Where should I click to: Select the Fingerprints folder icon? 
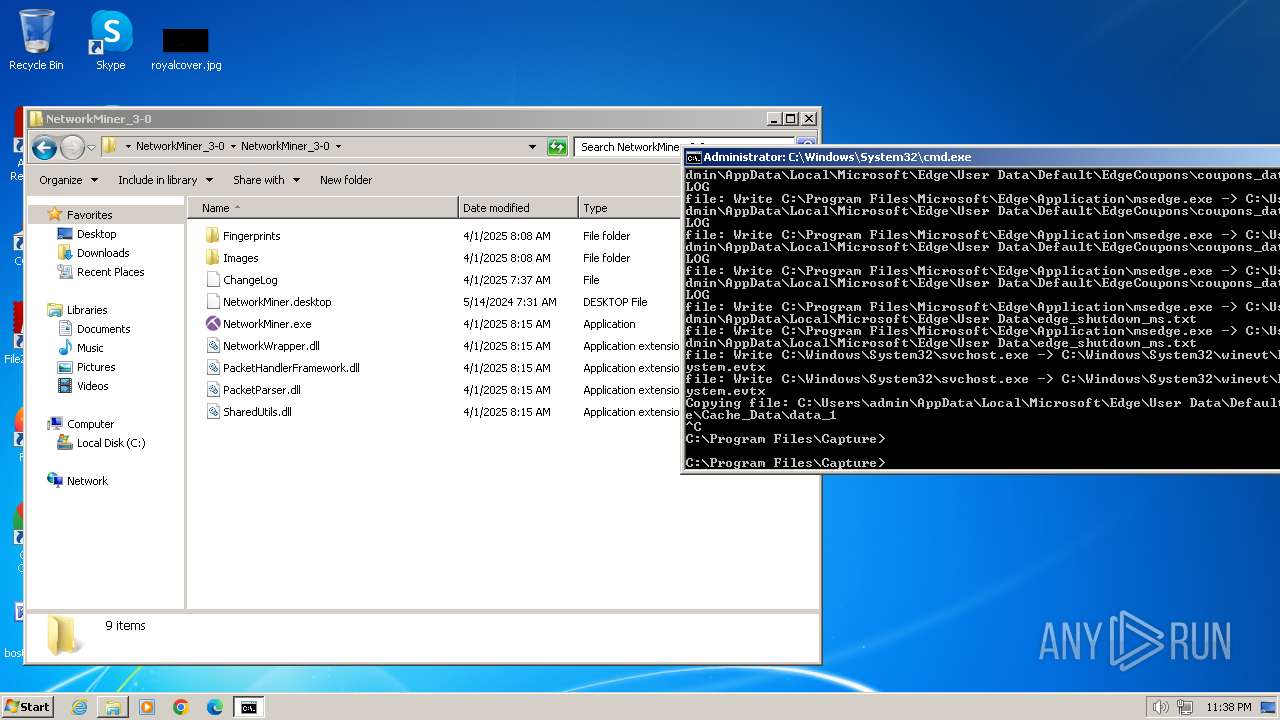[x=212, y=236]
